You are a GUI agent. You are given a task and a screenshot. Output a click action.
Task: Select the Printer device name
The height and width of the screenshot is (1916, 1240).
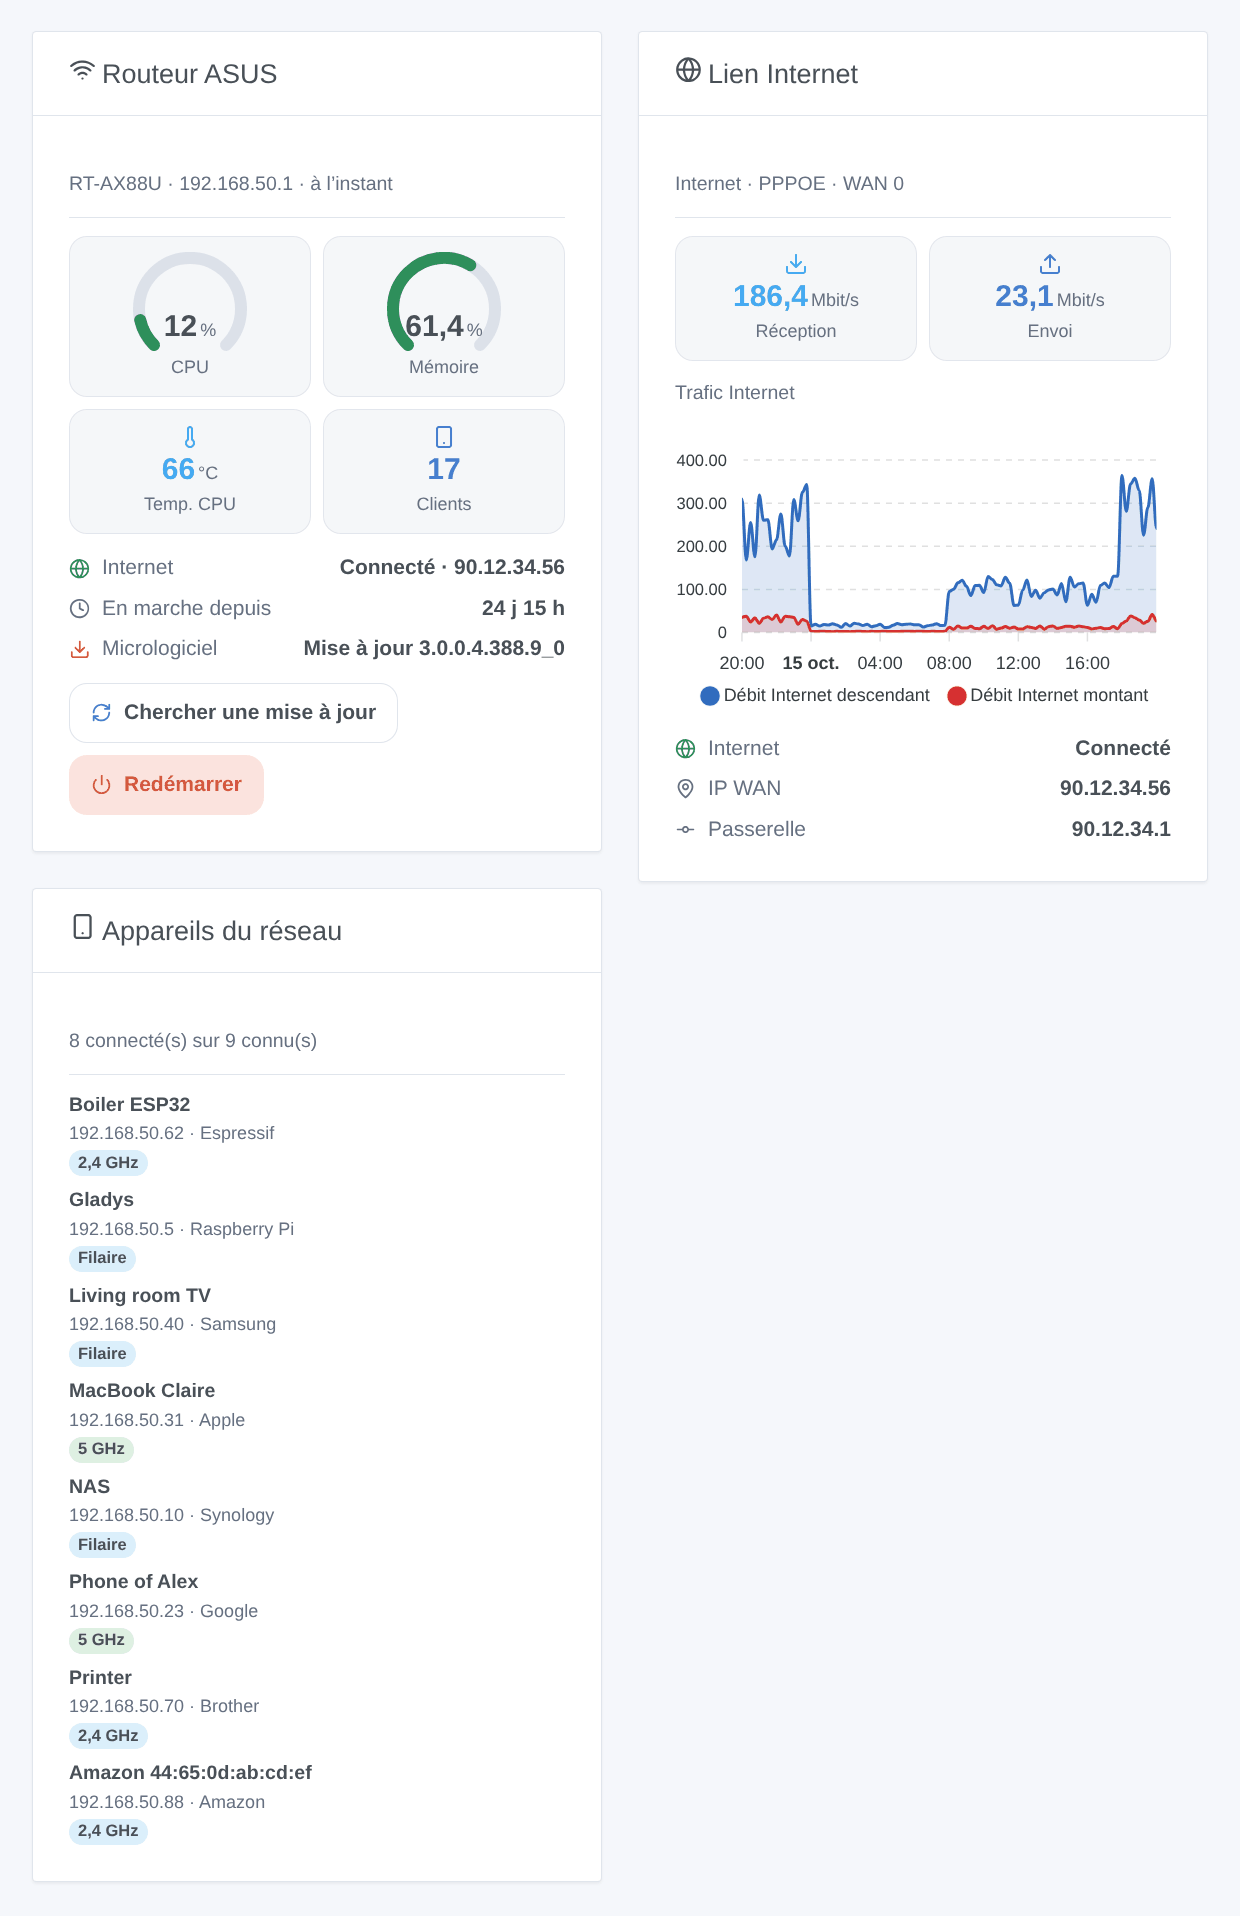coord(100,1677)
